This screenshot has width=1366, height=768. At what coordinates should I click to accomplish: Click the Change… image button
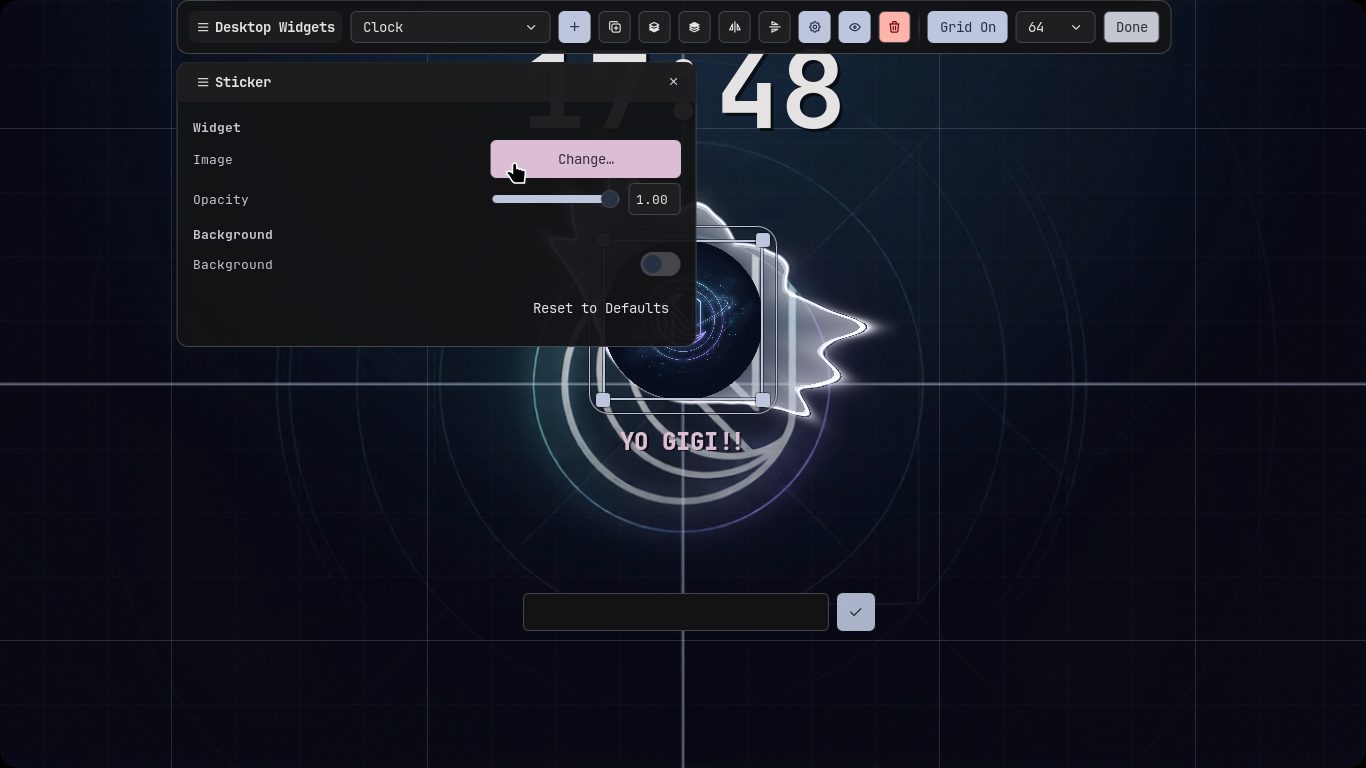tap(586, 159)
